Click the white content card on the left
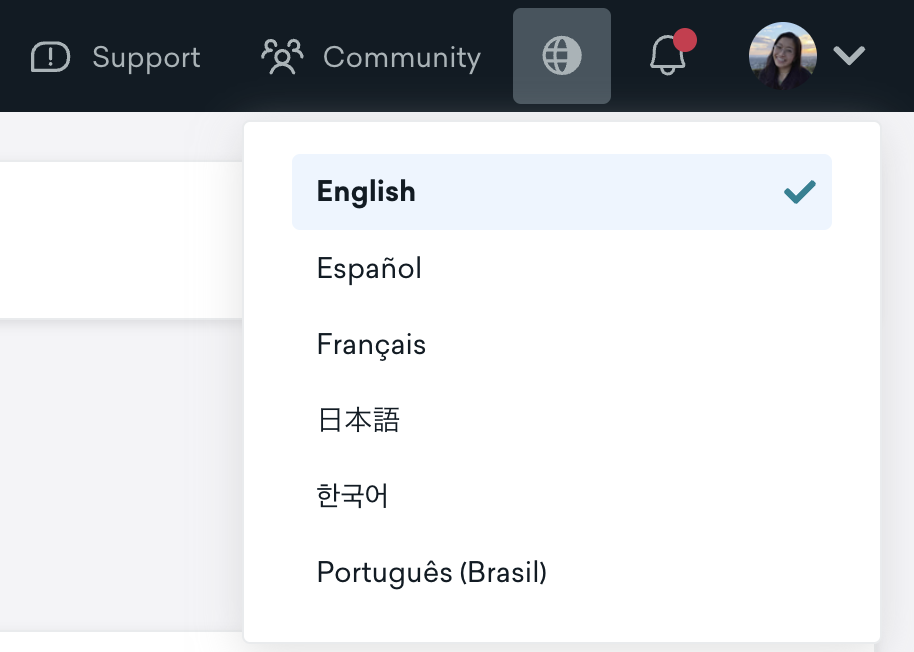The image size is (914, 652). tap(121, 240)
